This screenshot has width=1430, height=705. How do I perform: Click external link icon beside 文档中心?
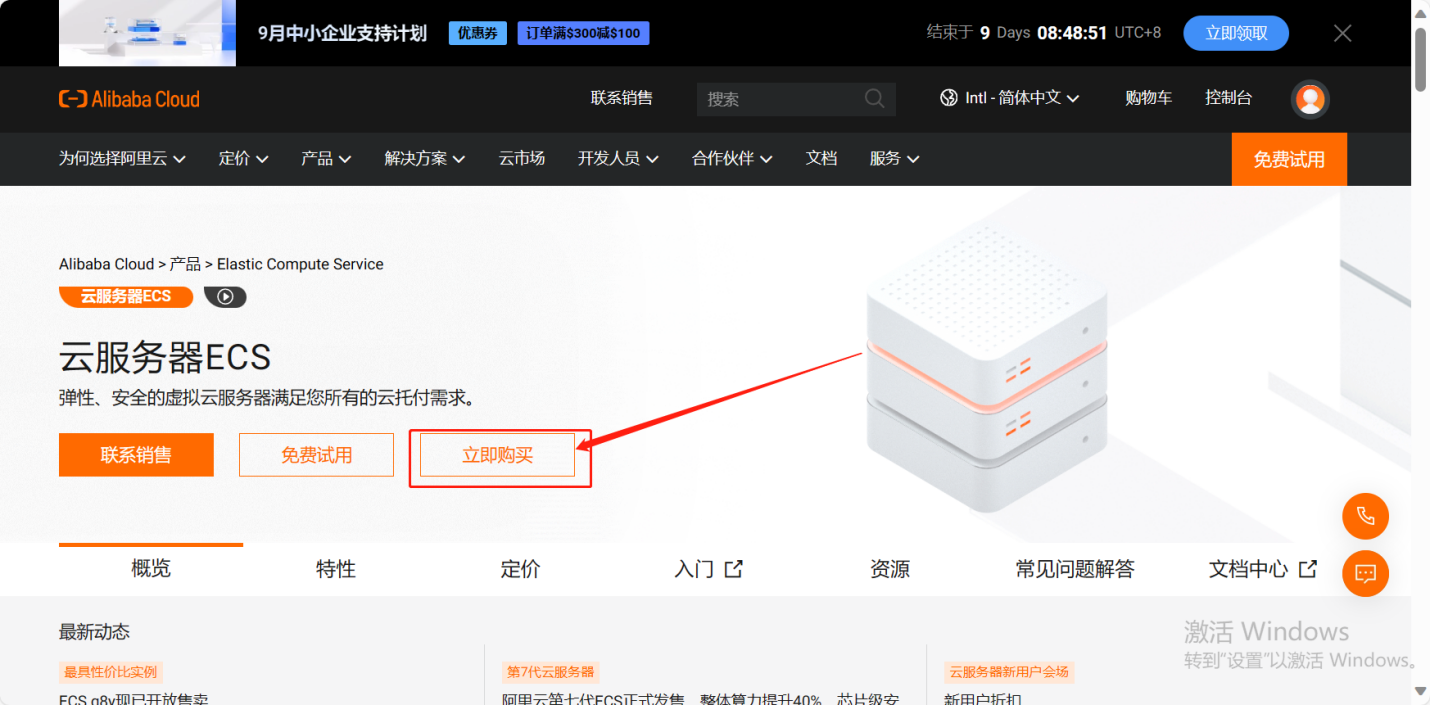point(1308,569)
